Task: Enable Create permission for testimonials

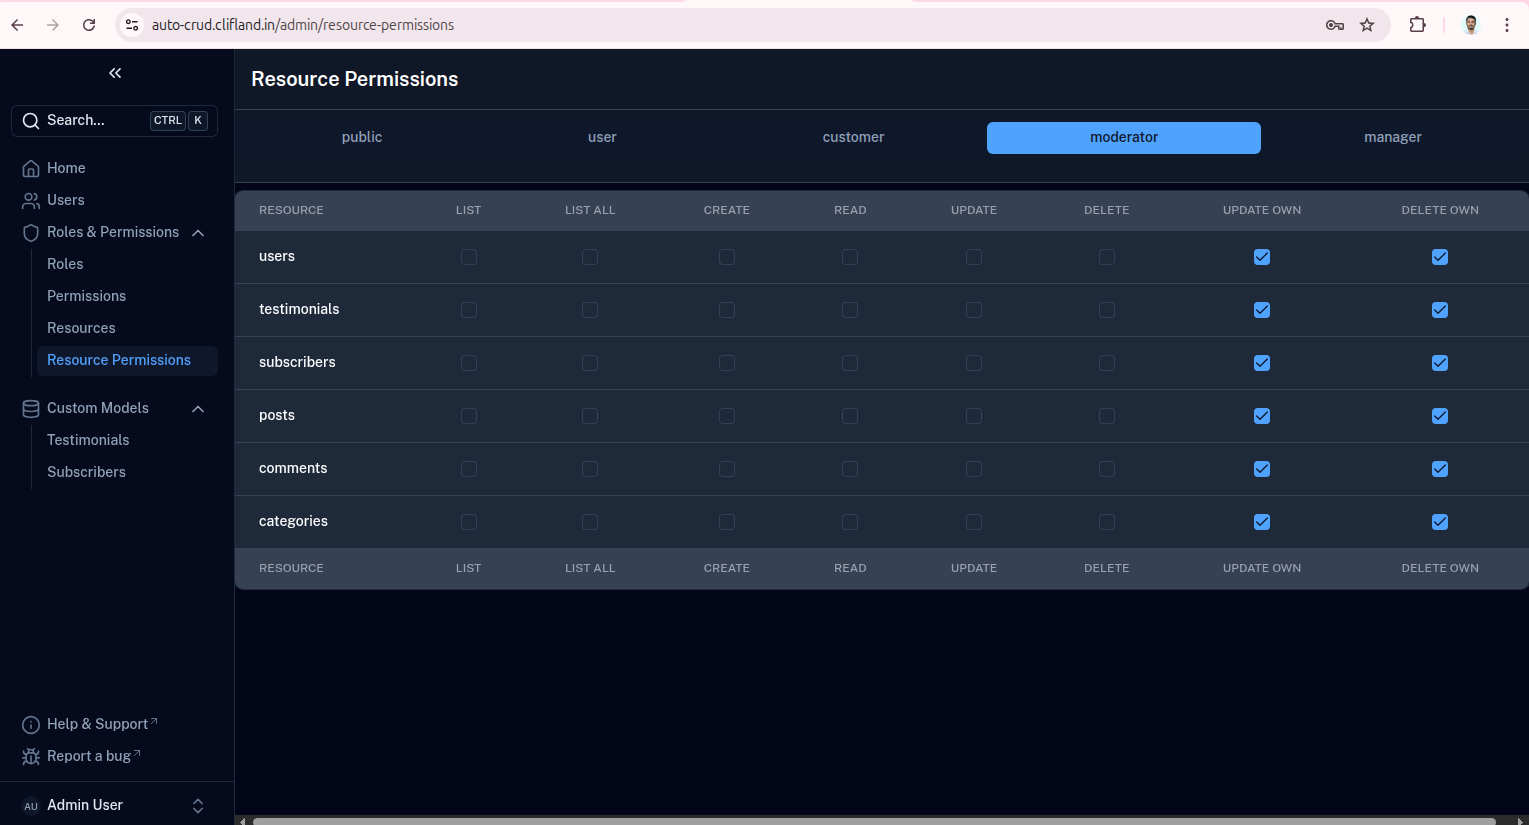Action: click(x=727, y=310)
